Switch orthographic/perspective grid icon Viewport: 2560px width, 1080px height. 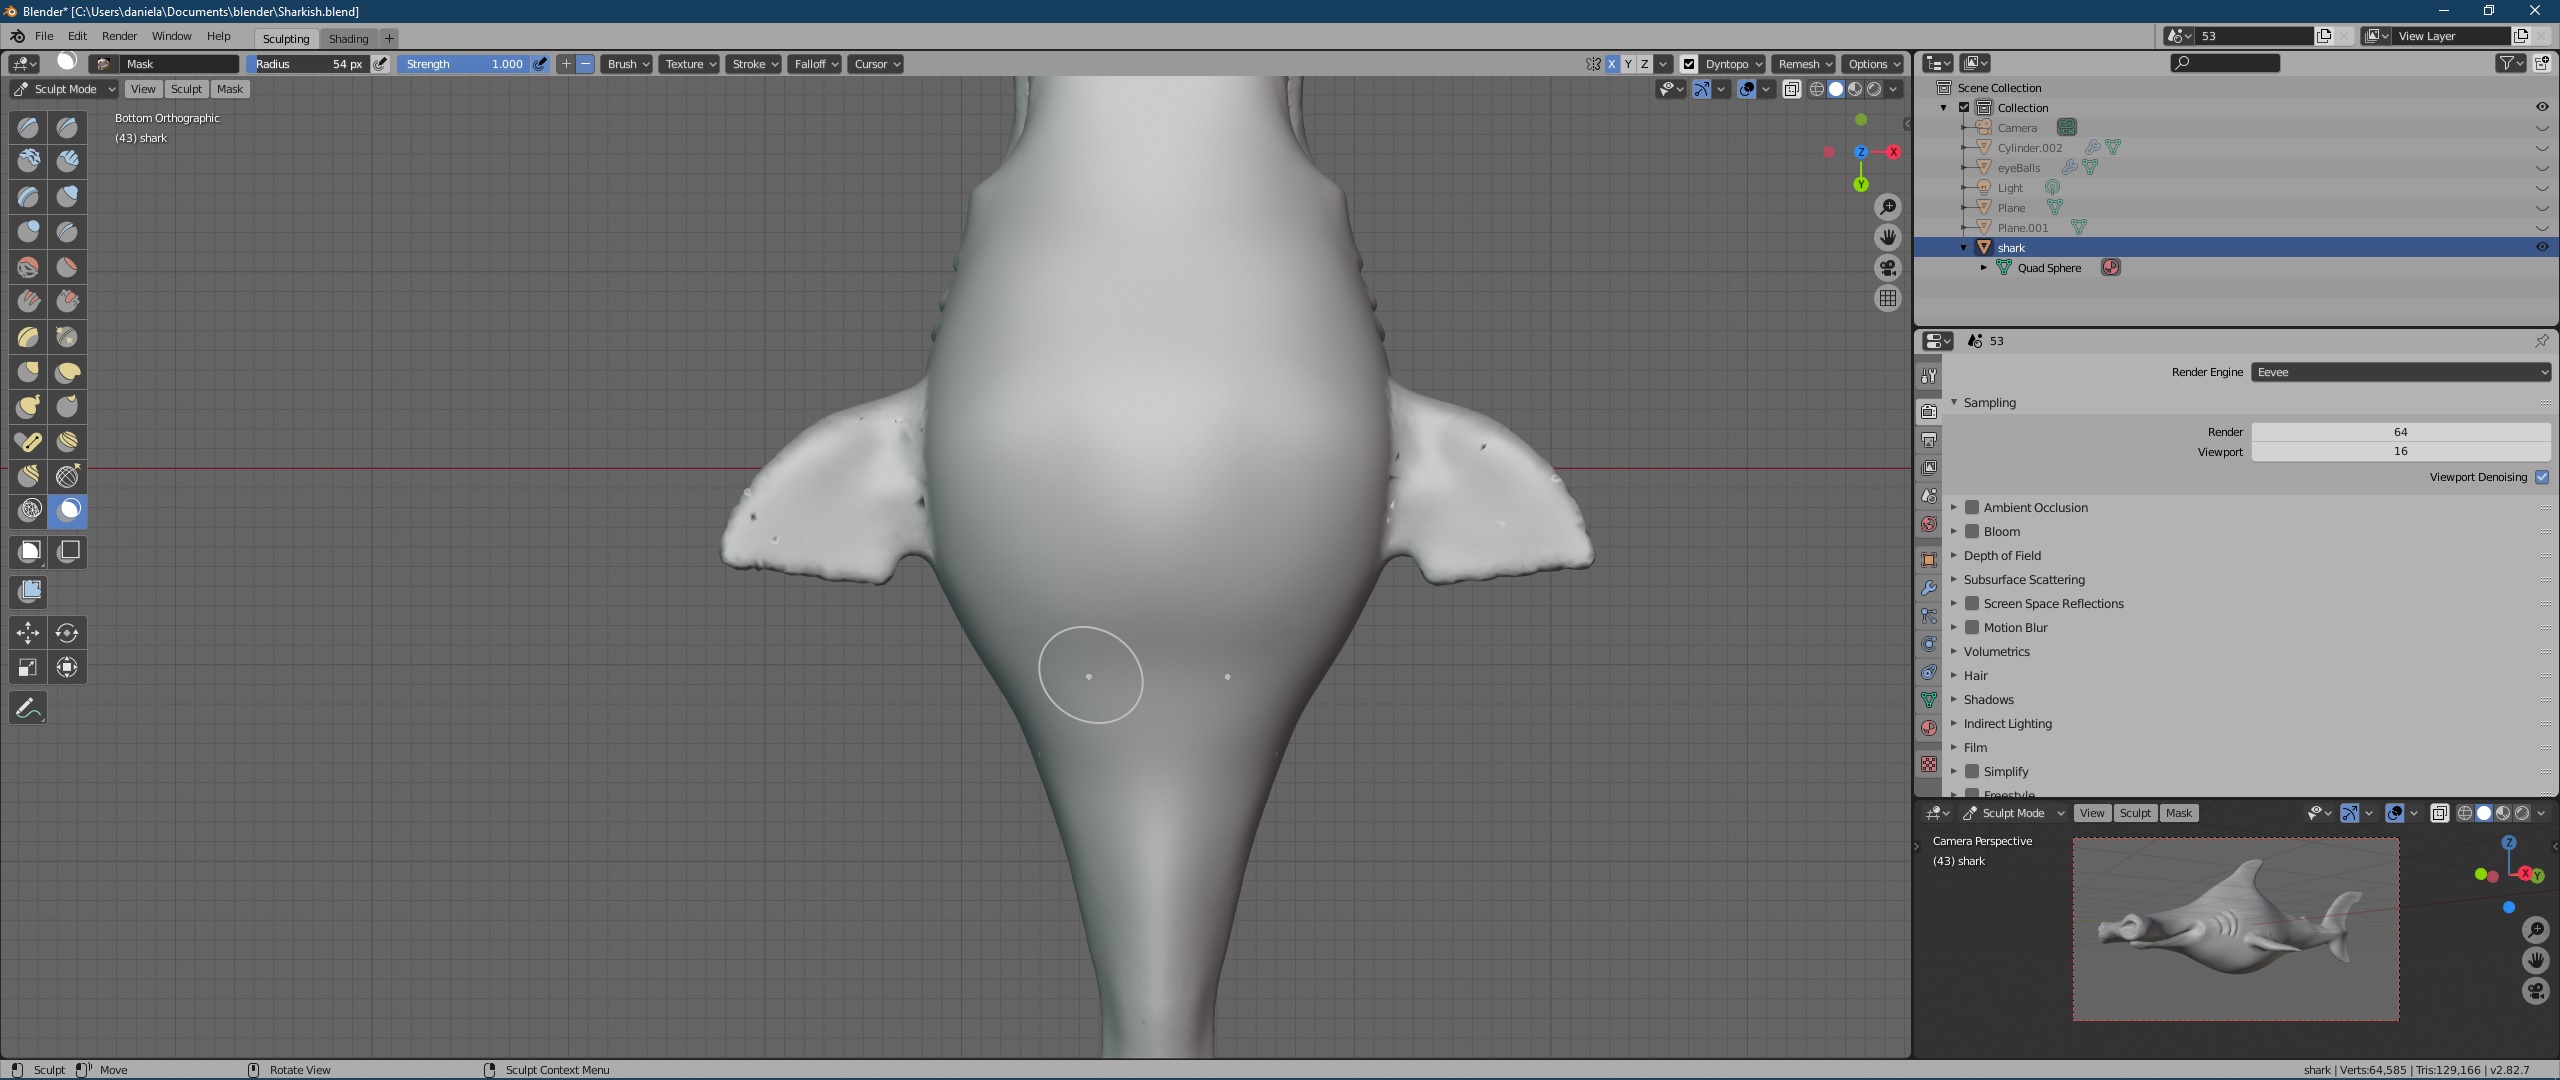pos(1887,298)
